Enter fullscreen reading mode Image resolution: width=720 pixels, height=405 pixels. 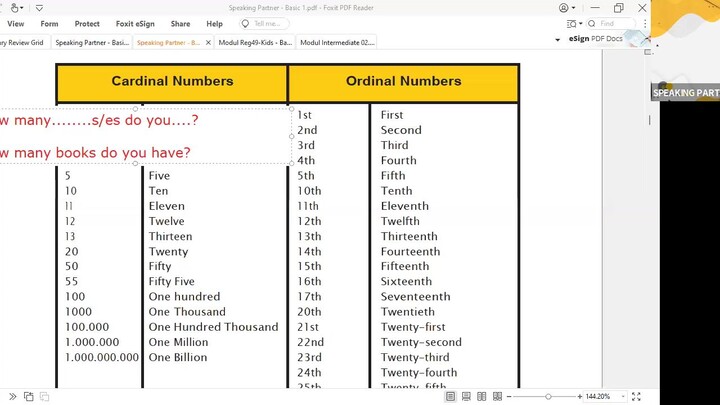click(636, 397)
